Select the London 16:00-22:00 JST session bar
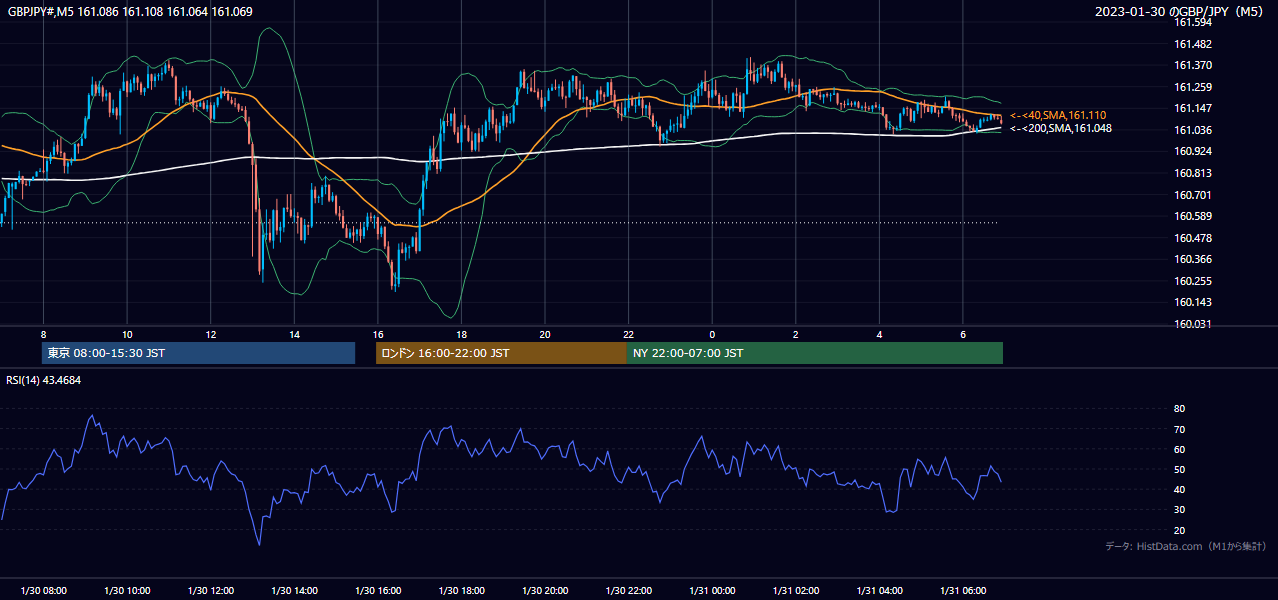1278x600 pixels. (x=501, y=353)
